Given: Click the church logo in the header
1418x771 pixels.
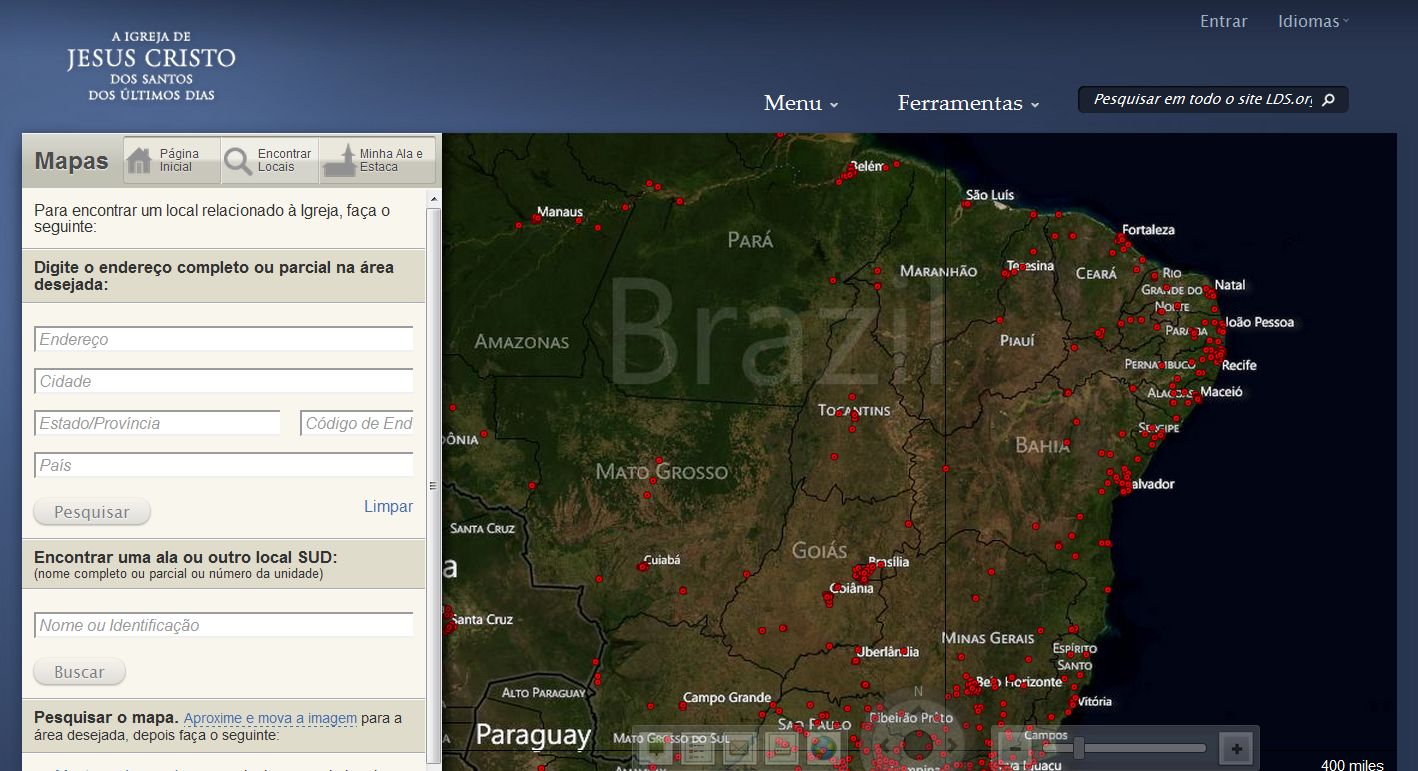Looking at the screenshot, I should [x=150, y=68].
